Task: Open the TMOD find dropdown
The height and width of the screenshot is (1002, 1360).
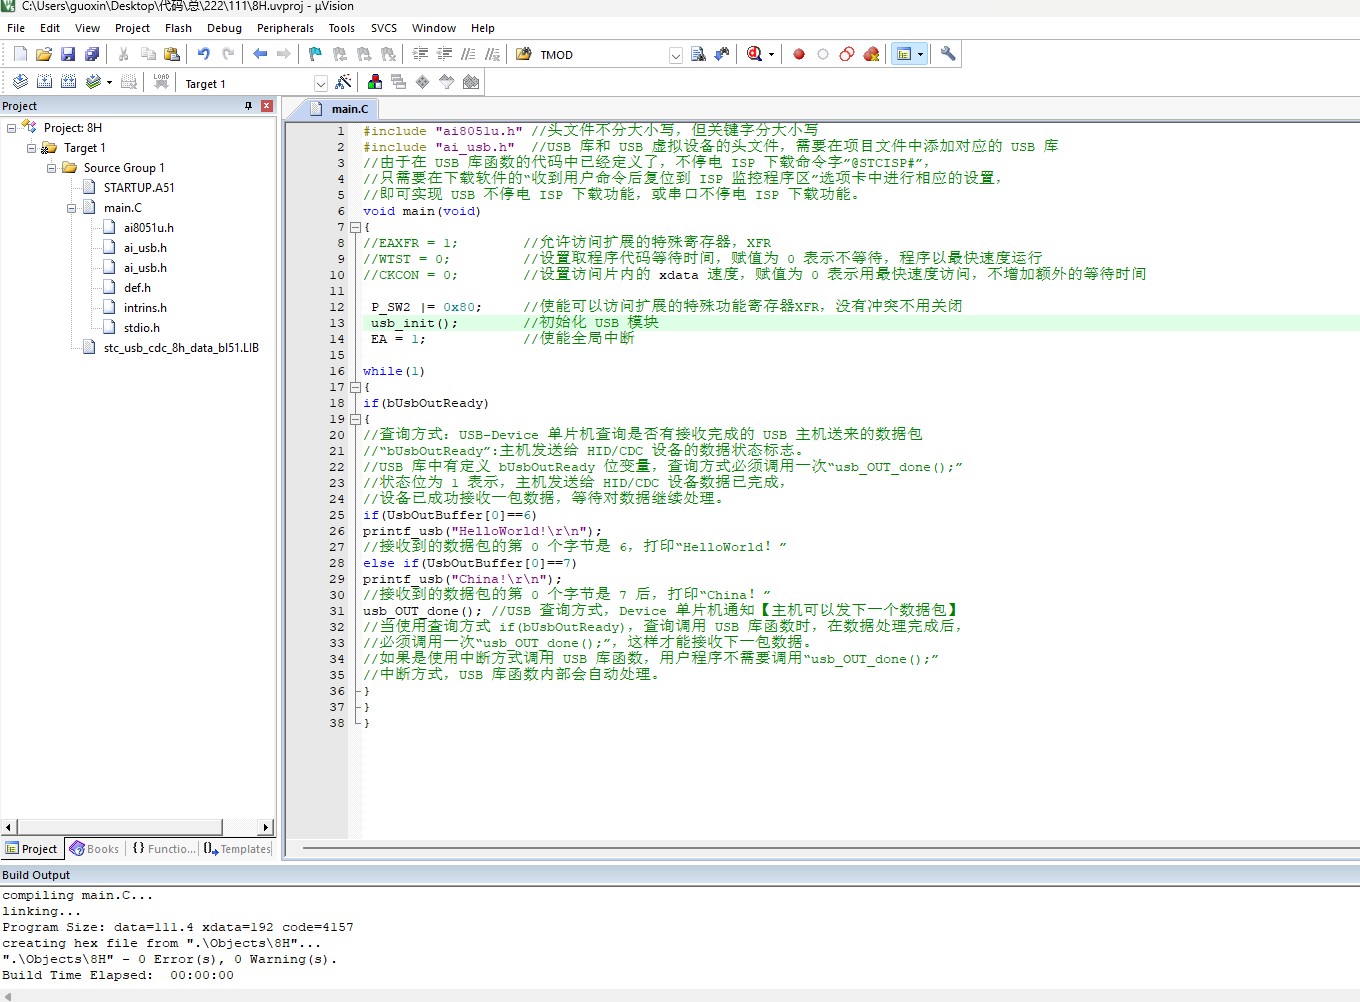Action: tap(676, 55)
